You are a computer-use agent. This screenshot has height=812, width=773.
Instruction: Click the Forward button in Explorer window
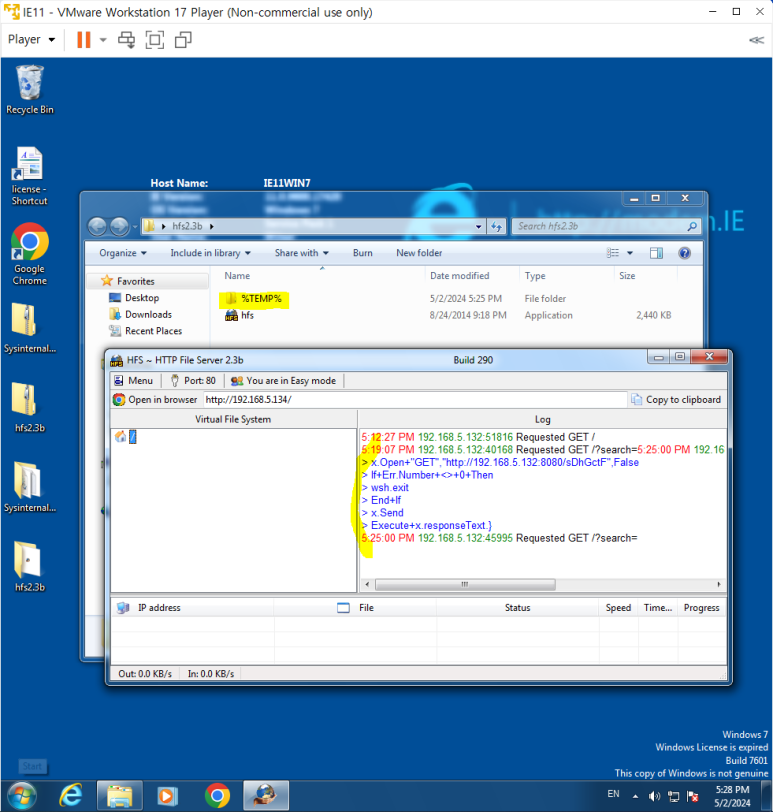coord(119,226)
